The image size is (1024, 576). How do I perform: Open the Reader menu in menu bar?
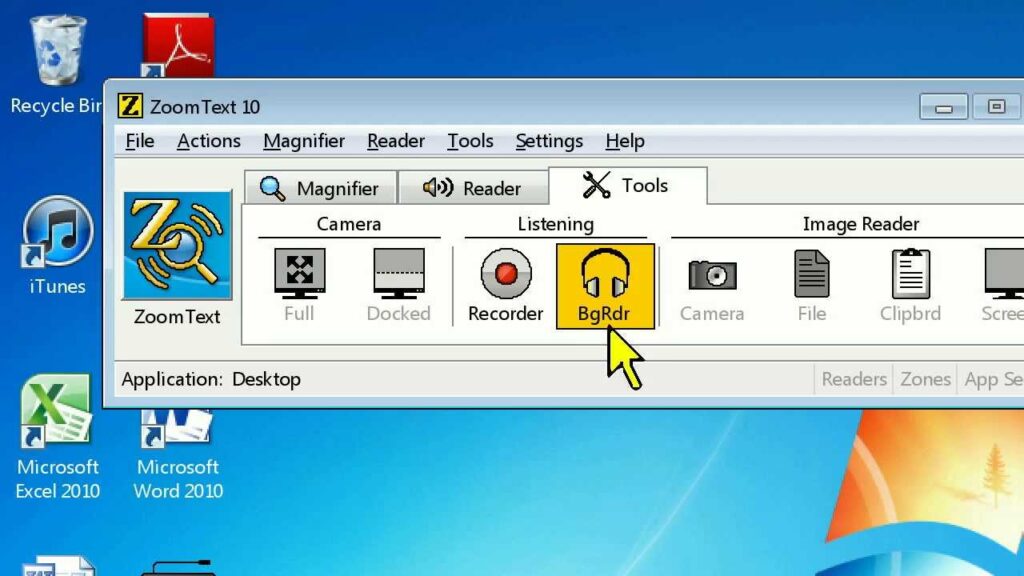coord(396,141)
